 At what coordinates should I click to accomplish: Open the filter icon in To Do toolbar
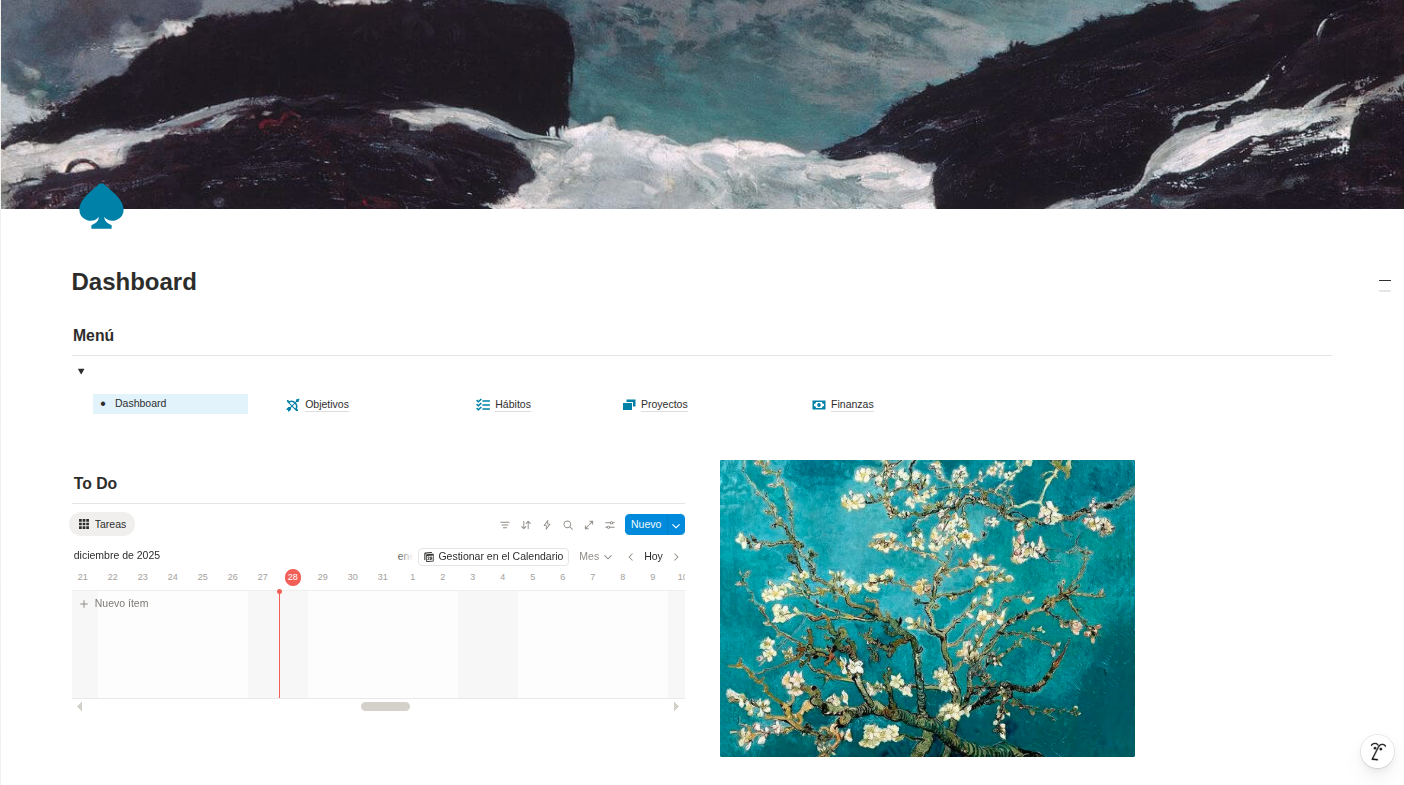point(505,525)
